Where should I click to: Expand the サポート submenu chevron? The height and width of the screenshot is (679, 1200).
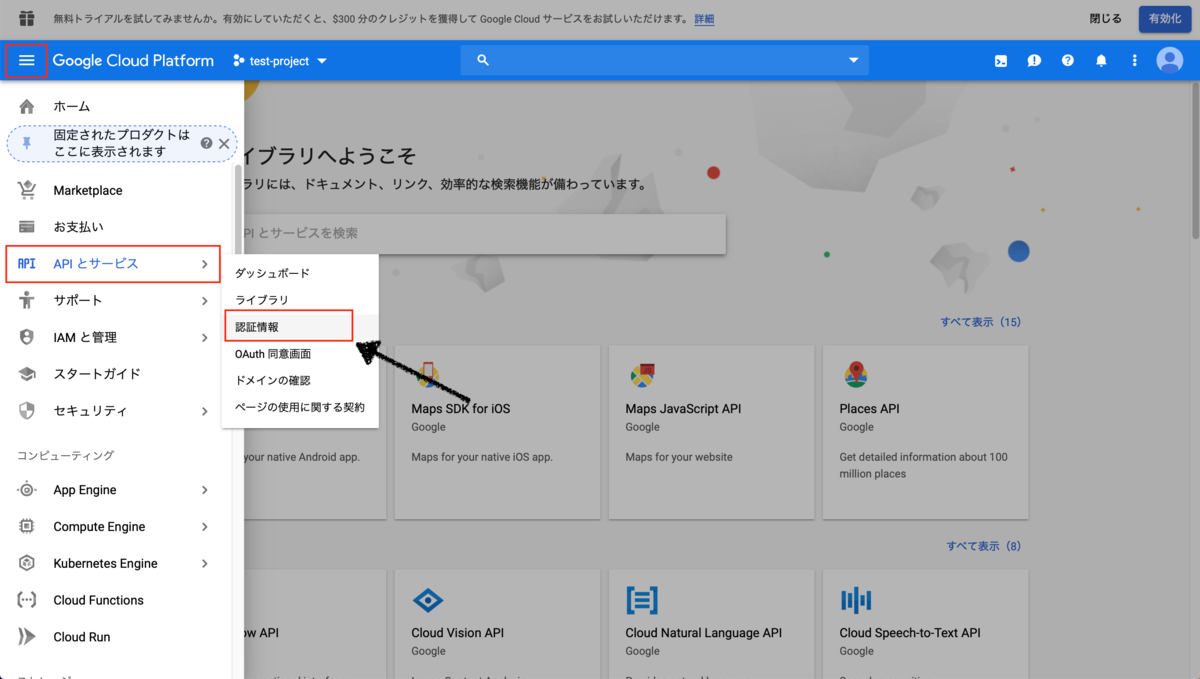click(x=204, y=300)
